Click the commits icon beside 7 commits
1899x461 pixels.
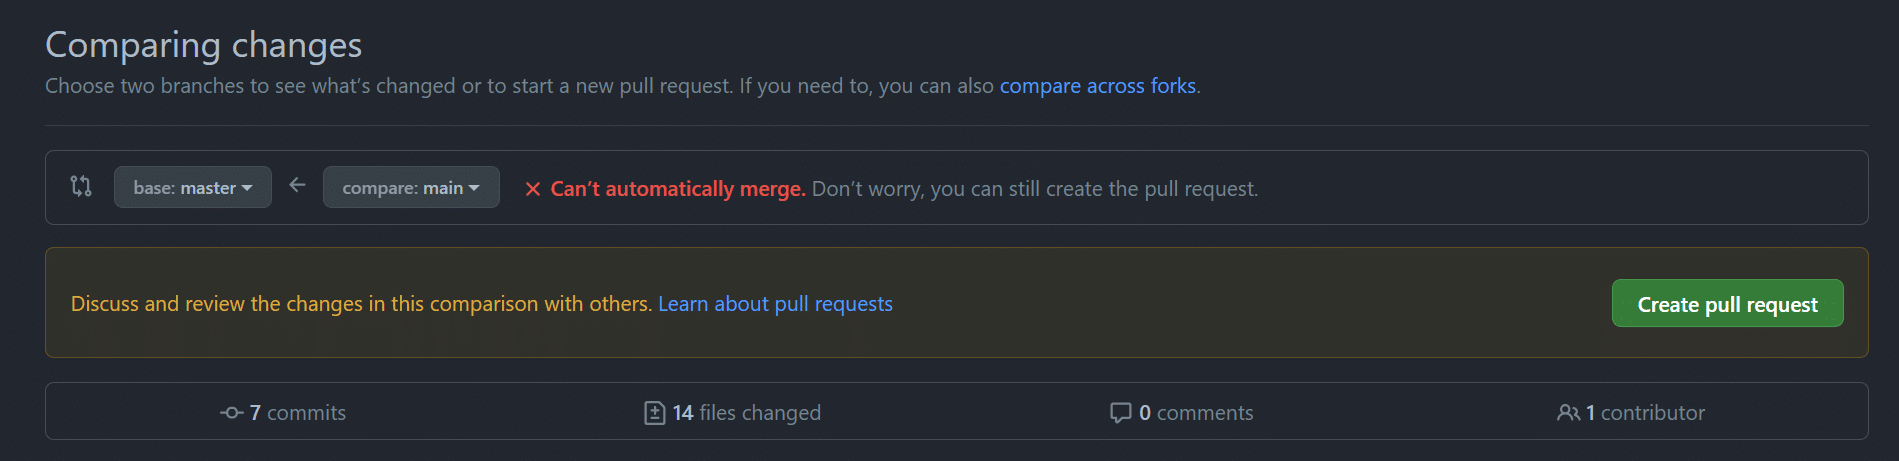pyautogui.click(x=232, y=412)
